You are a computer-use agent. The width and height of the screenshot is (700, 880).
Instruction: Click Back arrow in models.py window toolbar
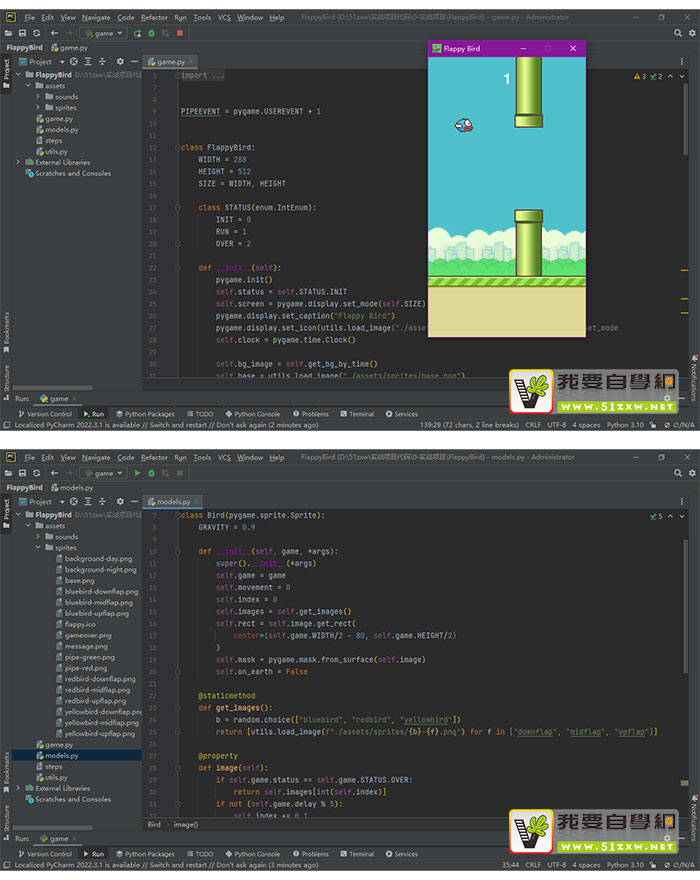point(54,473)
